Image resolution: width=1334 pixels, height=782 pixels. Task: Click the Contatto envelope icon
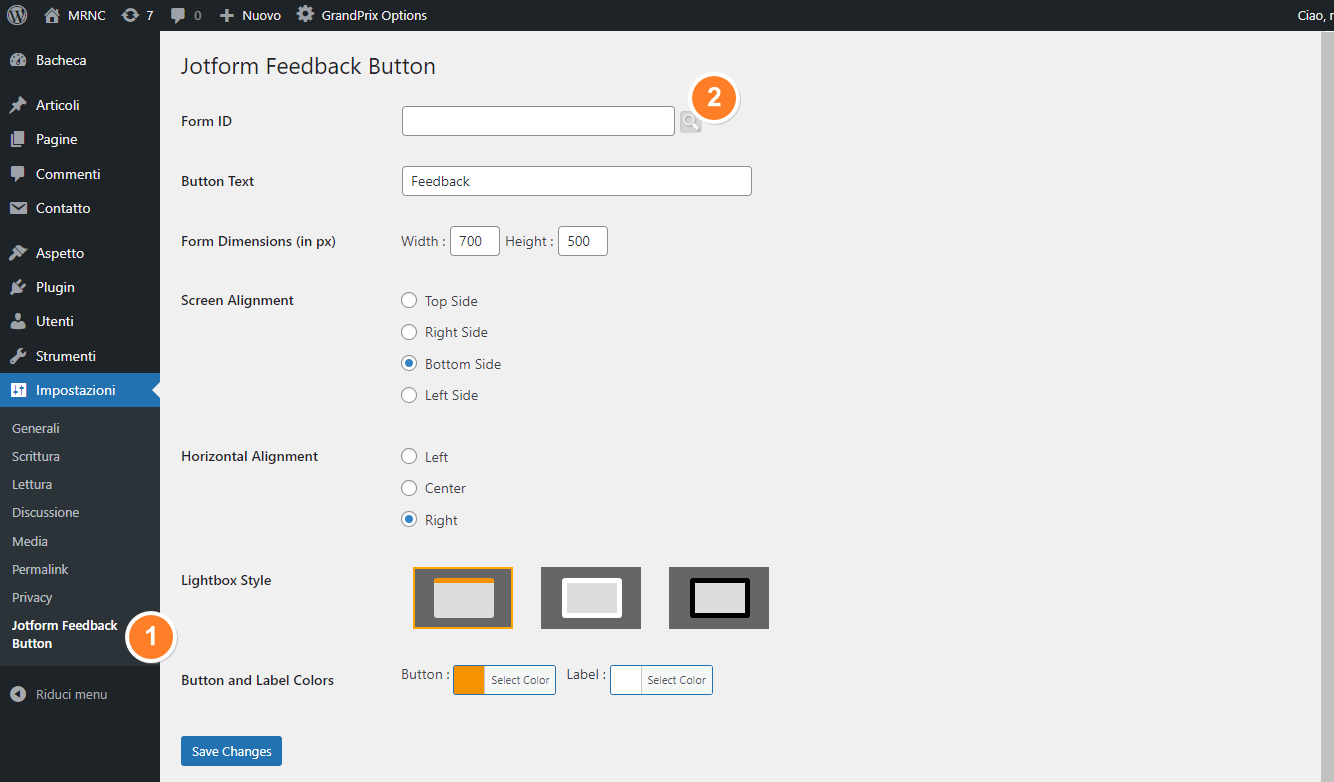(18, 208)
